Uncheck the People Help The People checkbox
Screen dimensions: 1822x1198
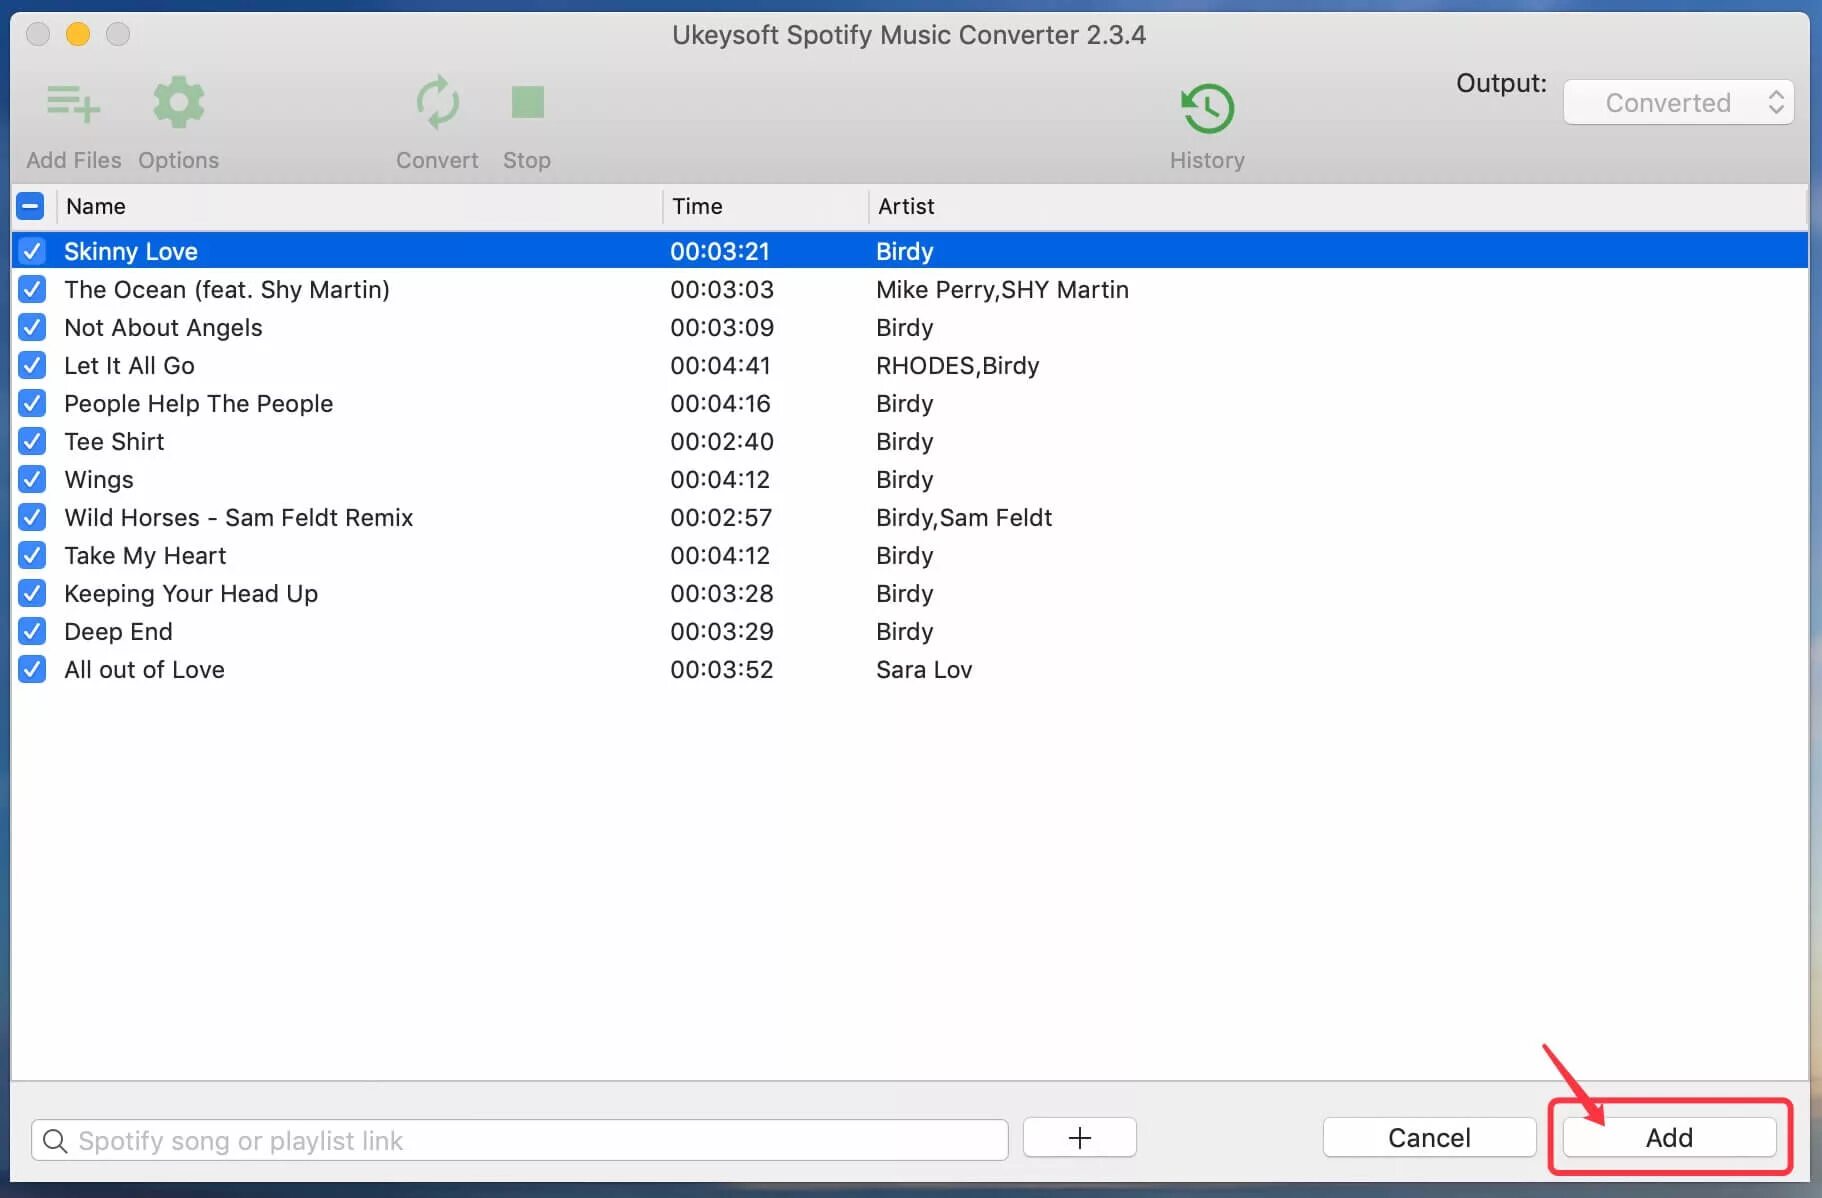tap(32, 403)
